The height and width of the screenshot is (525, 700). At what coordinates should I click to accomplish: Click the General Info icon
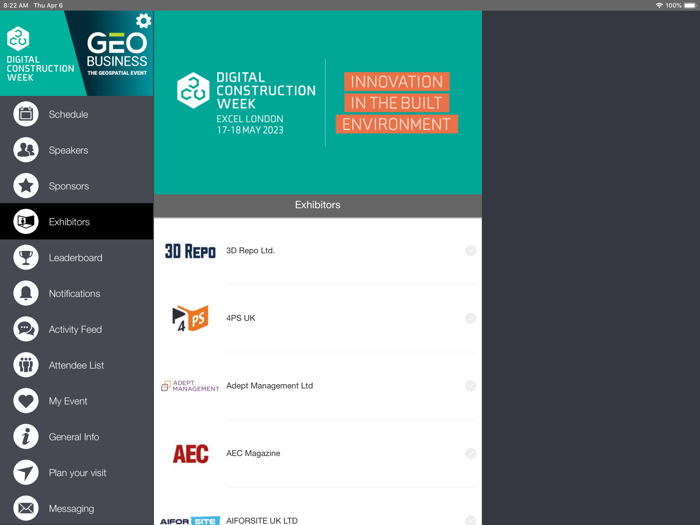pyautogui.click(x=26, y=437)
